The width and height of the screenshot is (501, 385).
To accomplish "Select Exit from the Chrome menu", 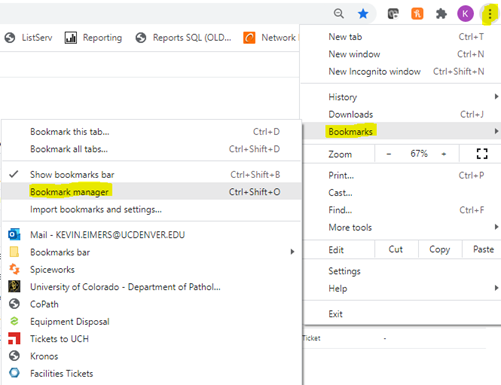I will (x=402, y=314).
